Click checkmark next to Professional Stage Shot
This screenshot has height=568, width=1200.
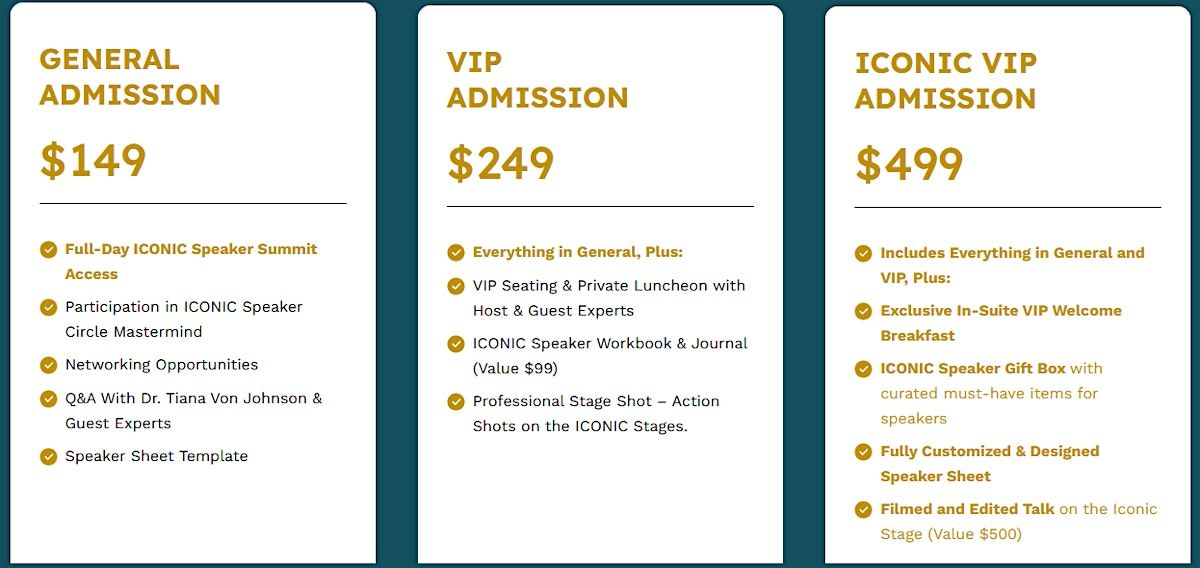(x=456, y=402)
